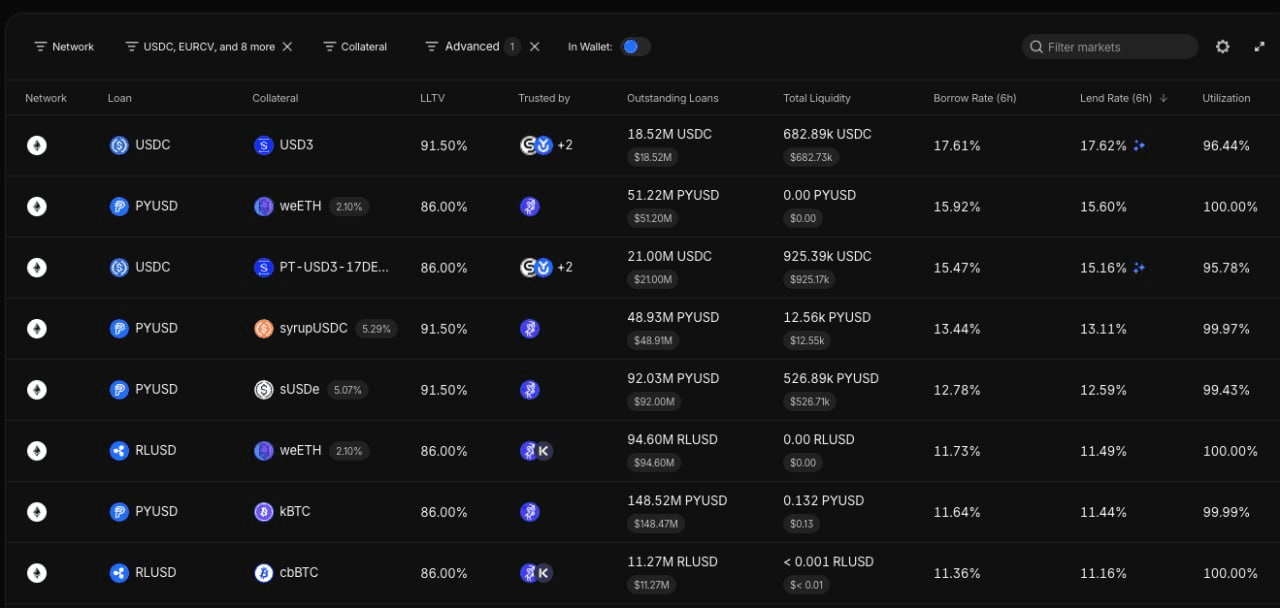Open the Network filter dropdown
Viewport: 1280px width, 608px height.
pos(64,47)
